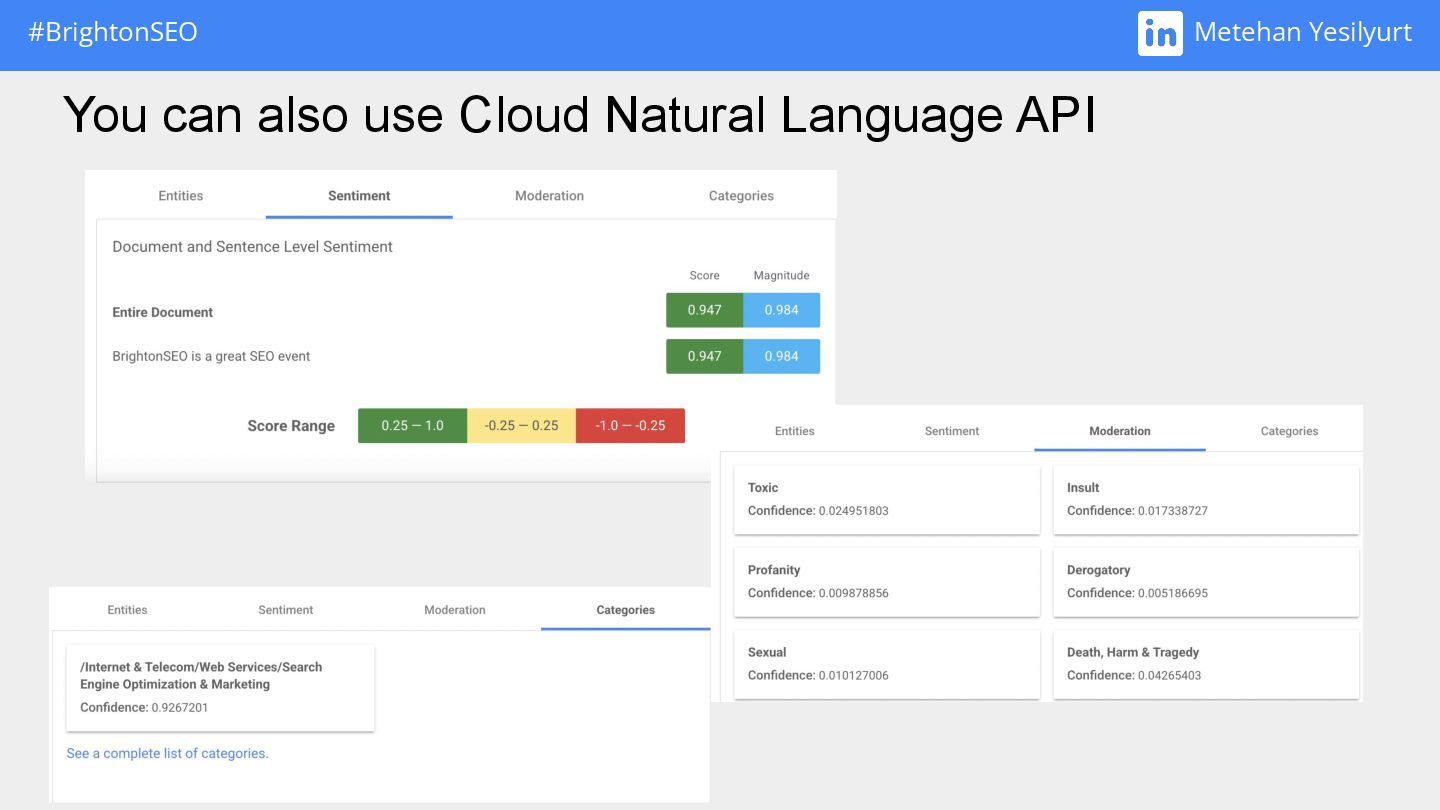Select the Insult confidence card
The image size is (1440, 810).
click(x=1206, y=499)
